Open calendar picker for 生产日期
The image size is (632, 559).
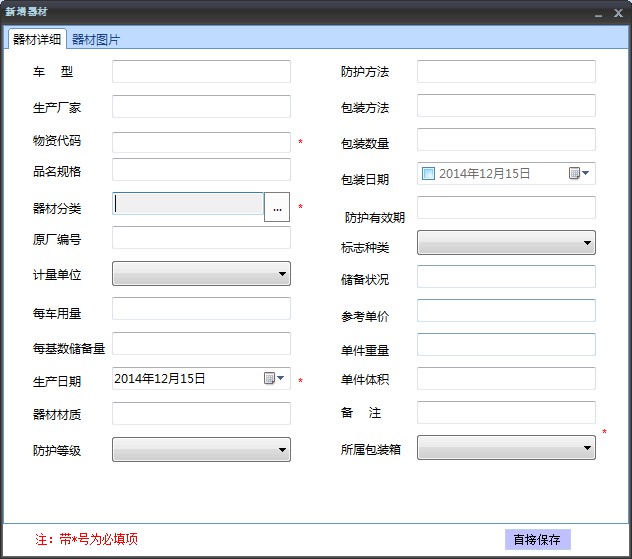click(274, 379)
